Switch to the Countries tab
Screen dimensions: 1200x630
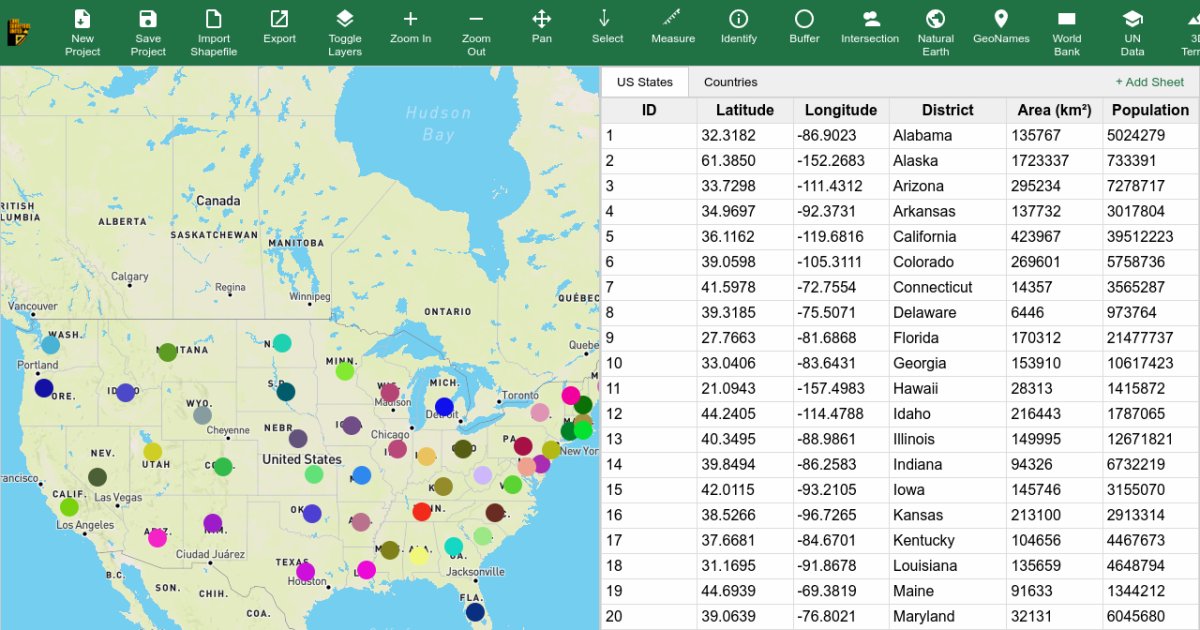pos(730,82)
